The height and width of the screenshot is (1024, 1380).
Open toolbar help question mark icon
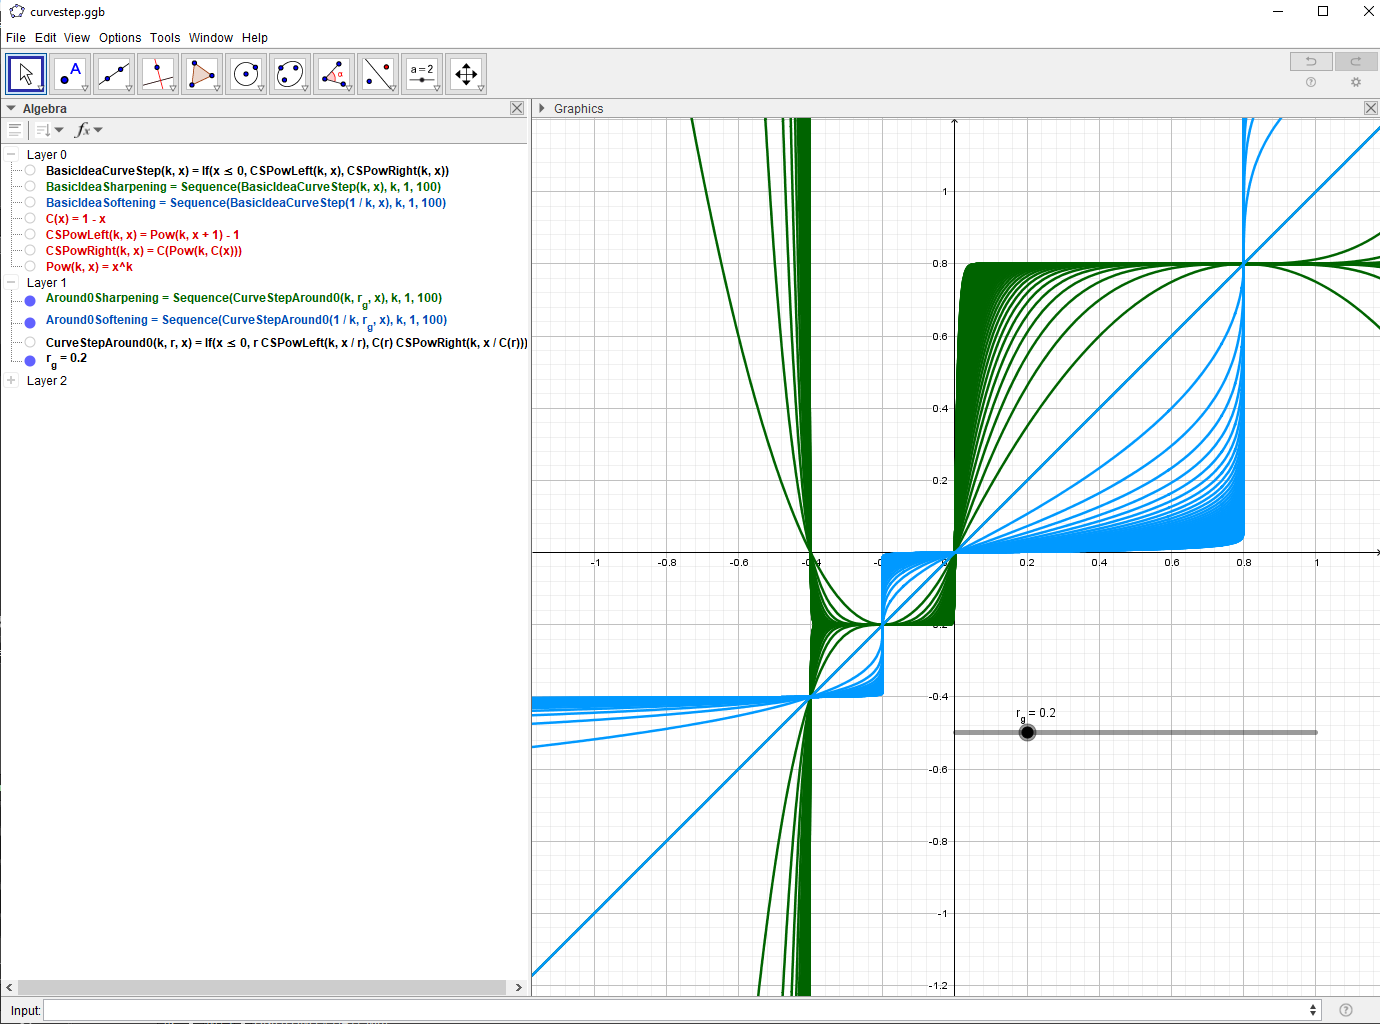(x=1311, y=83)
